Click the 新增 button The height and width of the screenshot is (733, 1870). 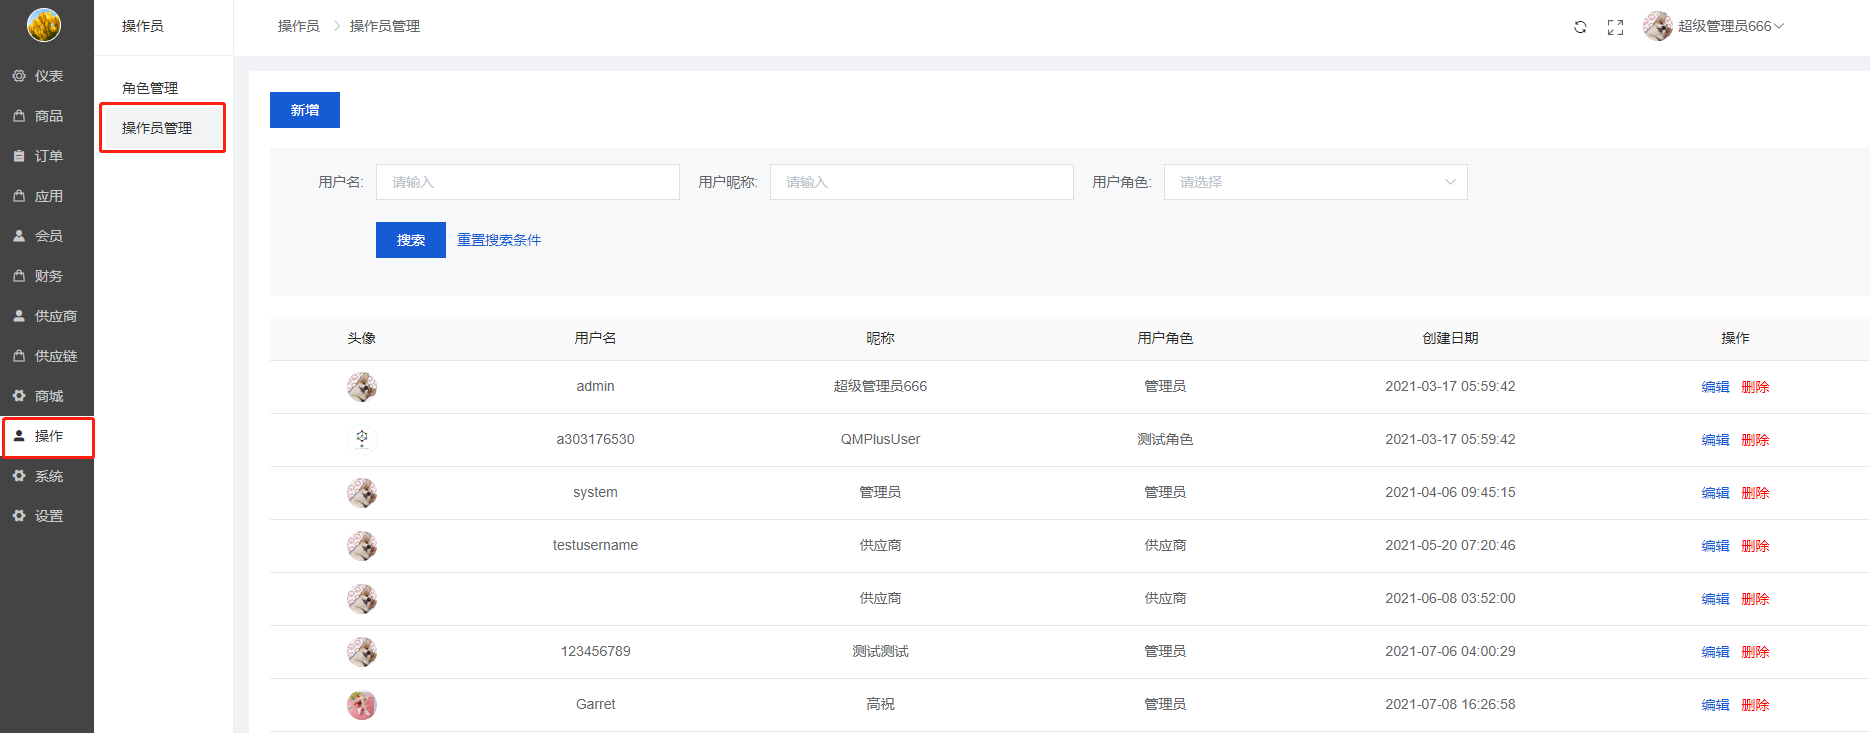pos(305,110)
